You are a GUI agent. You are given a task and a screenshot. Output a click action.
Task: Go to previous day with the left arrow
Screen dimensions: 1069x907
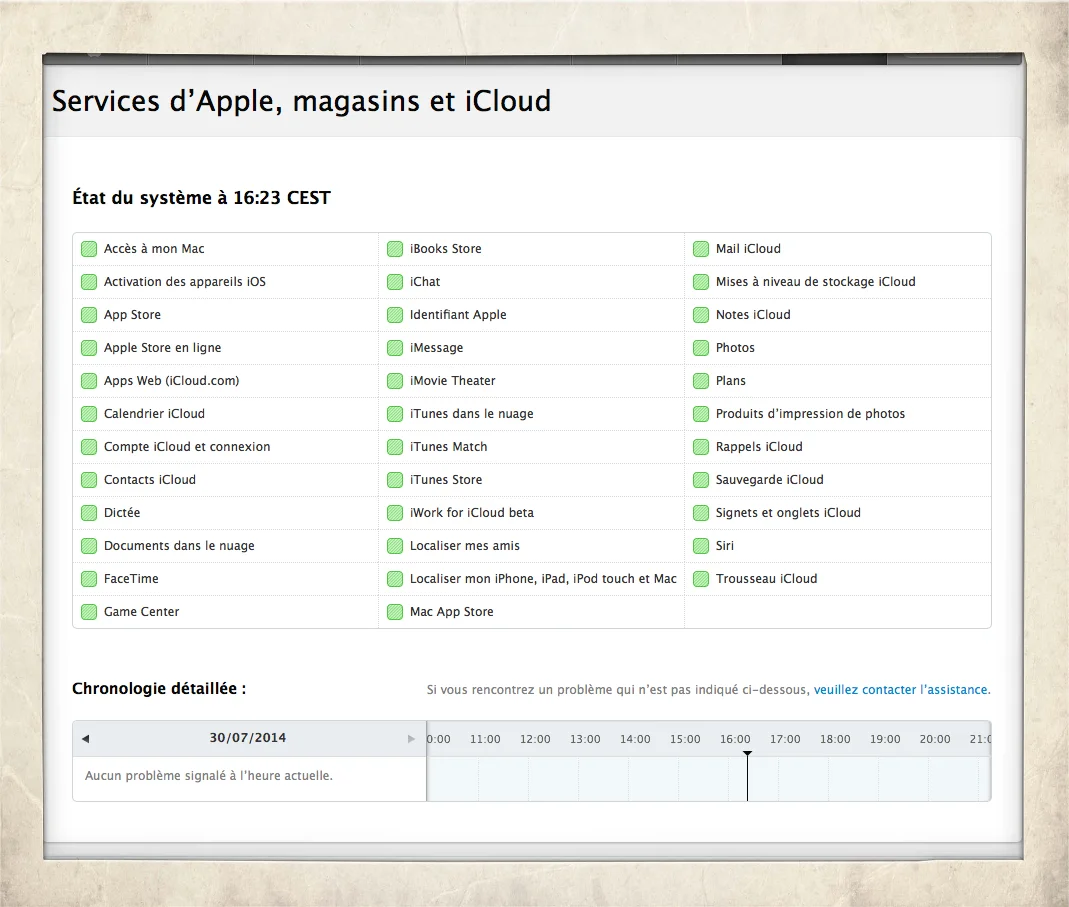(x=85, y=739)
